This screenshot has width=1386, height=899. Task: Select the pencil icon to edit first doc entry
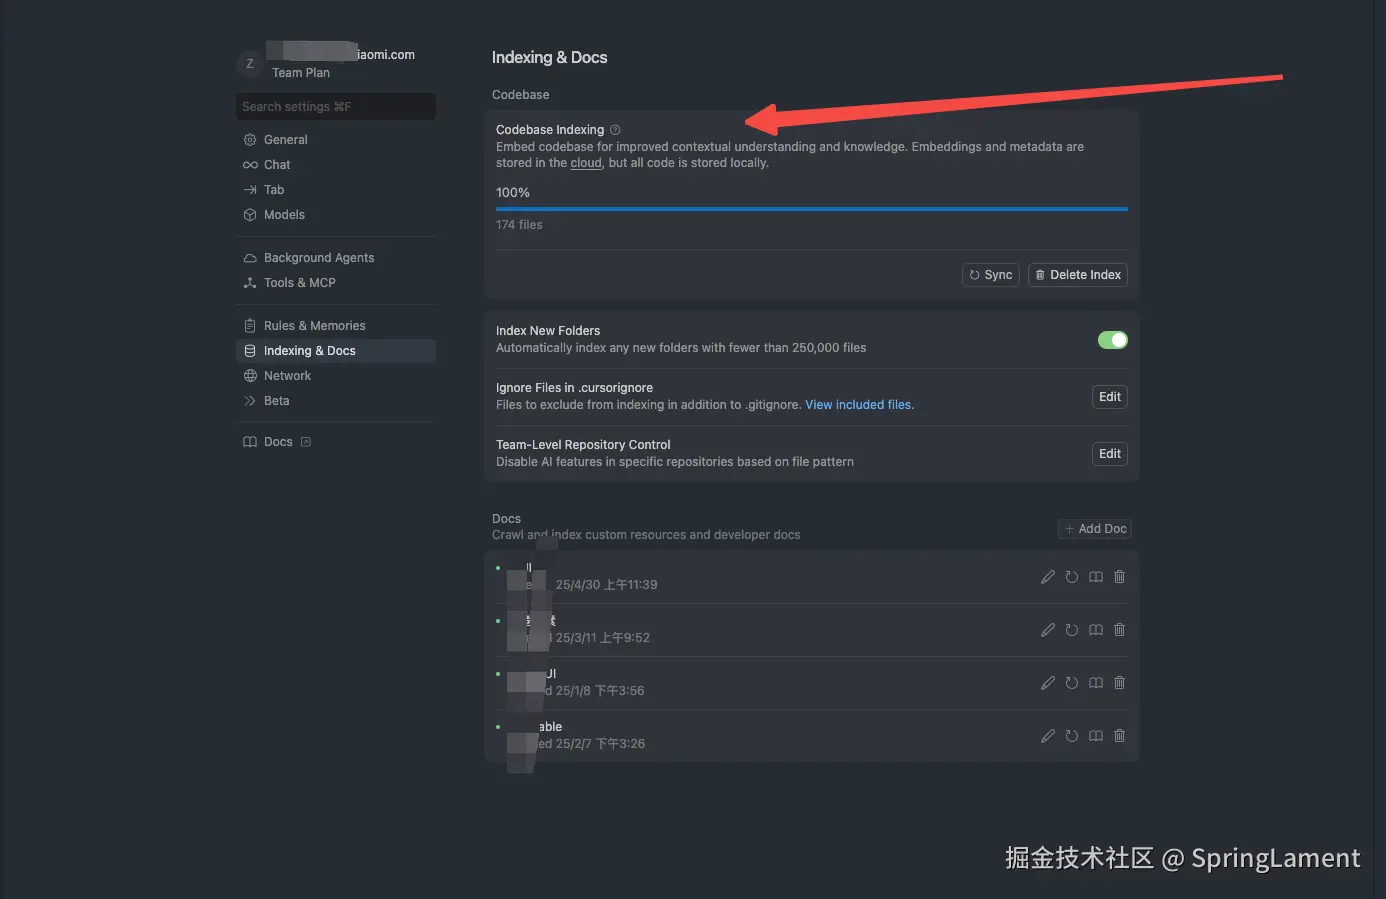click(x=1047, y=576)
